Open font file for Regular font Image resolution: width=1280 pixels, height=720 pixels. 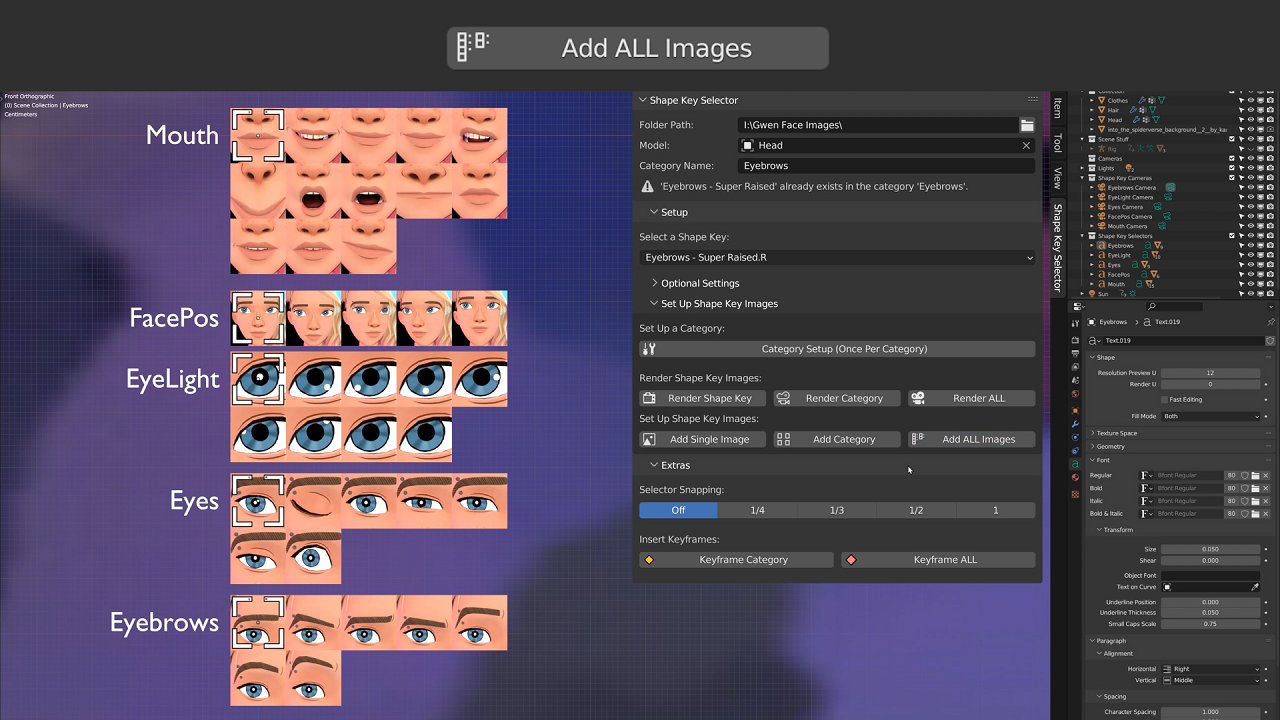pyautogui.click(x=1255, y=475)
